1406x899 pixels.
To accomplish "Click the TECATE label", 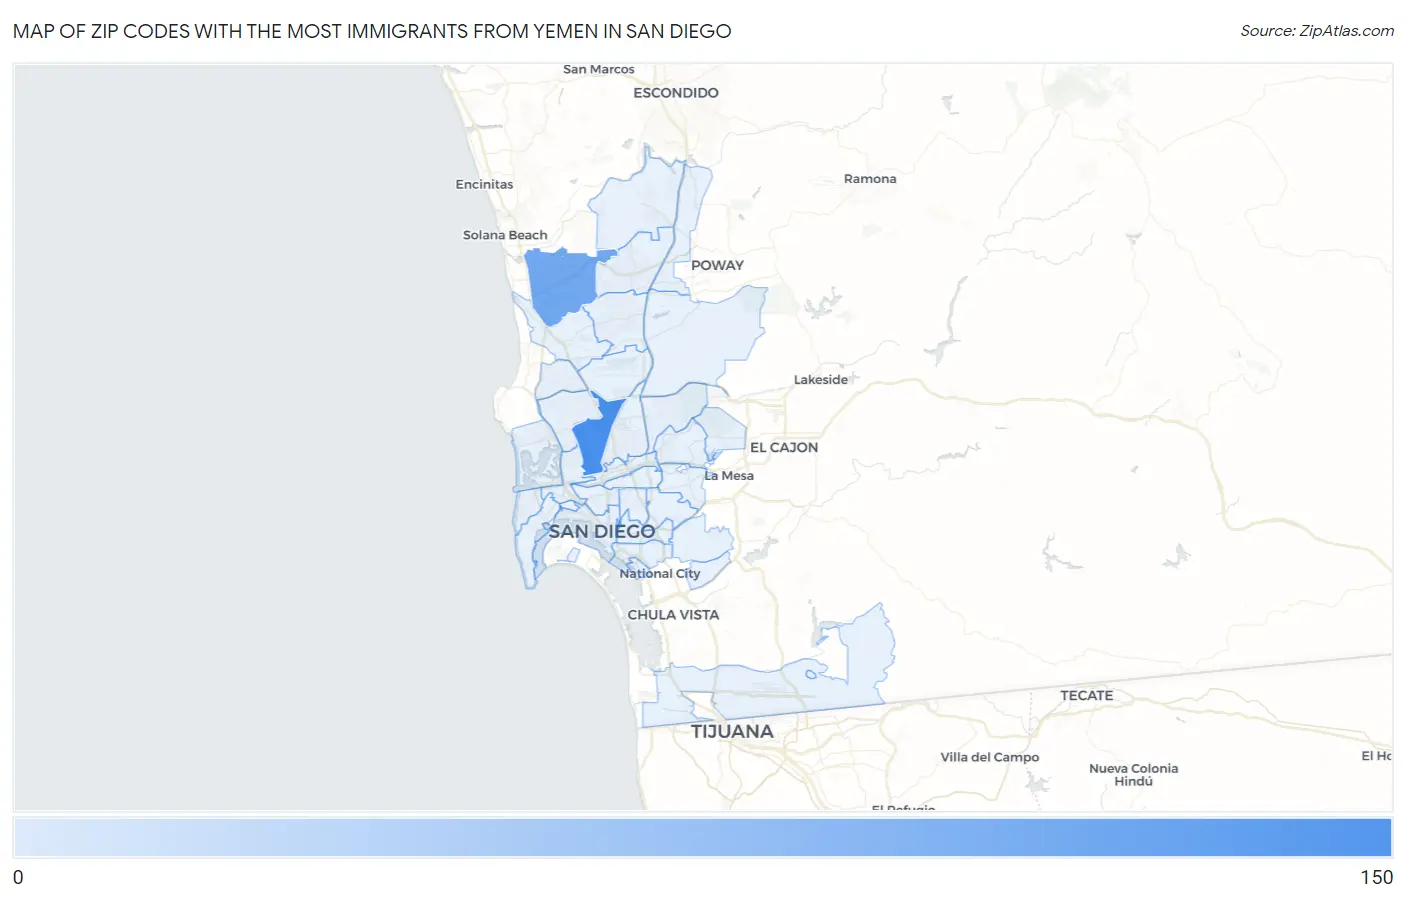I will coord(1087,696).
